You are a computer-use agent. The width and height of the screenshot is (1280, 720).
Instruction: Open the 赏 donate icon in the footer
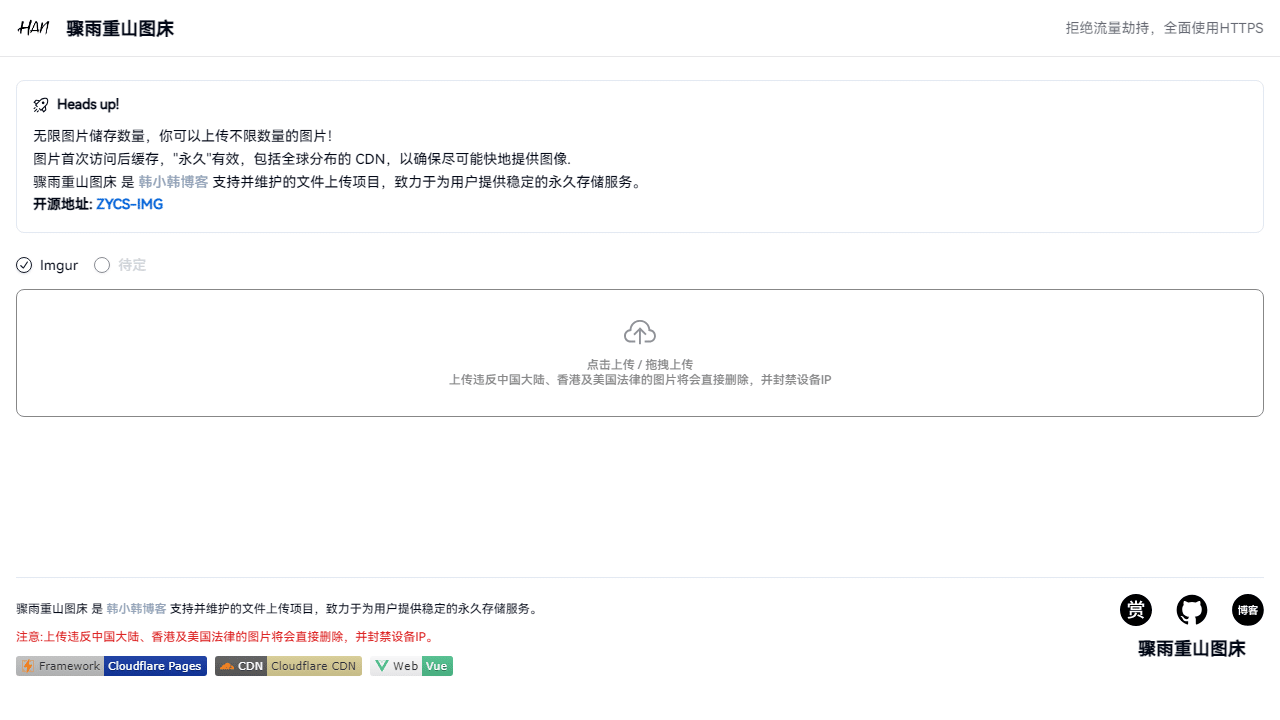pyautogui.click(x=1136, y=610)
